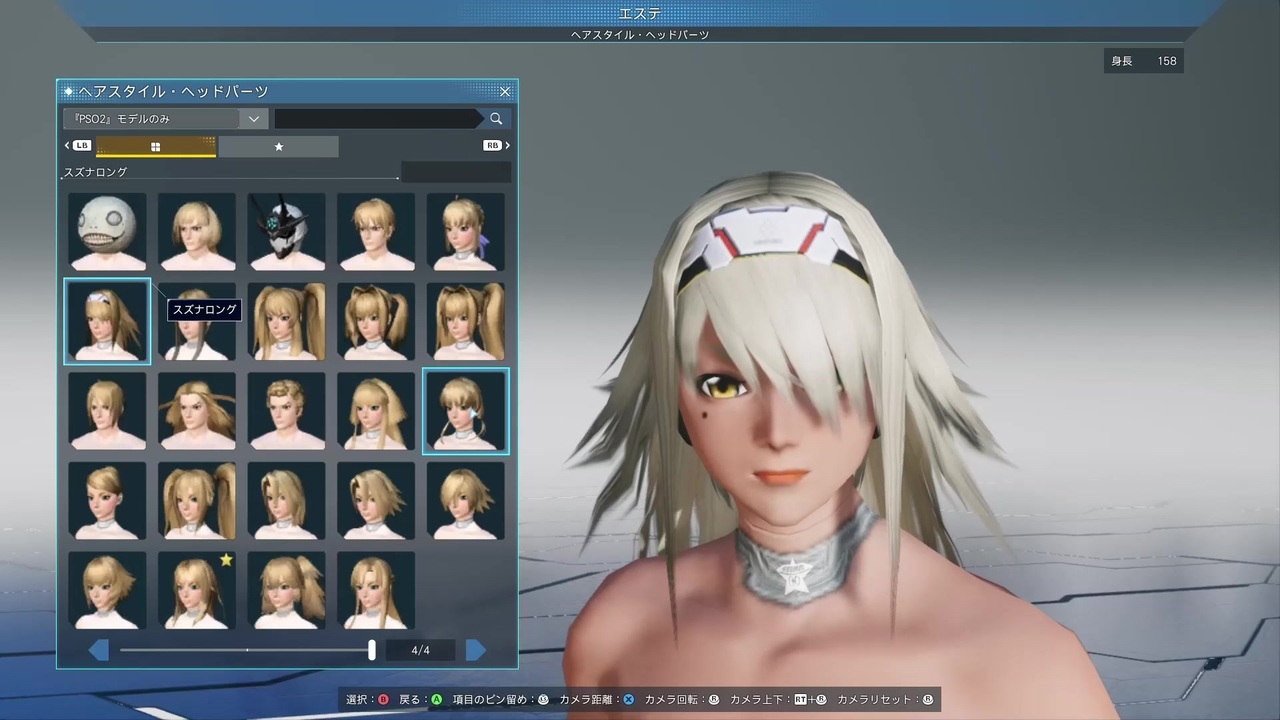The width and height of the screenshot is (1280, 720).
Task: Select the short bob hairstyle in first row
Action: [x=197, y=232]
